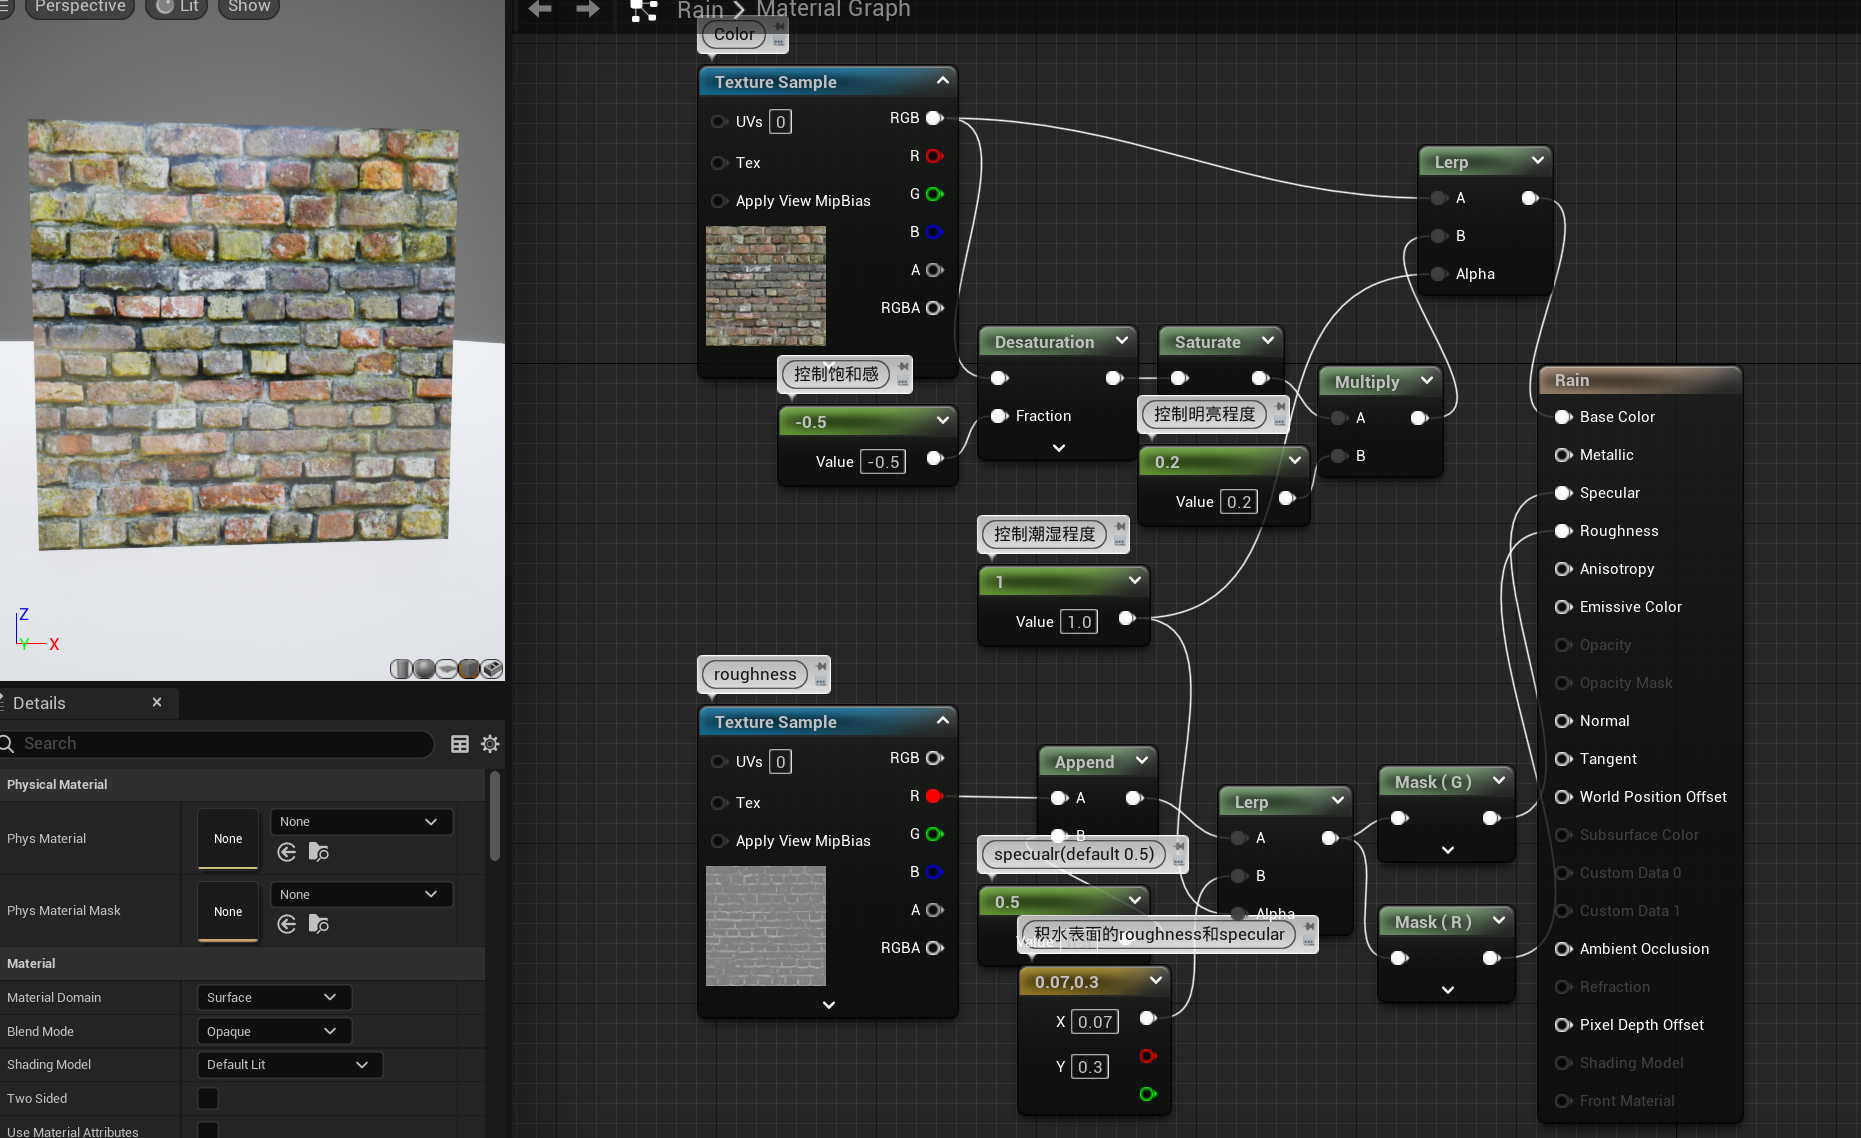Edit the -0.5 Value field
This screenshot has height=1138, width=1861.
883,462
